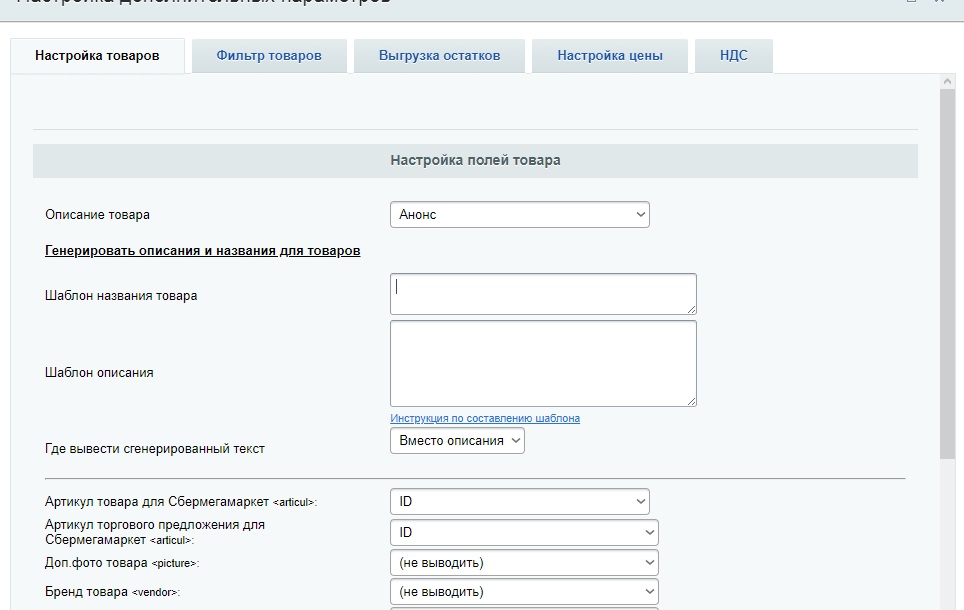Click Генерировать описания и названия для товаров
Viewport: 964px width, 610px height.
pyautogui.click(x=202, y=251)
